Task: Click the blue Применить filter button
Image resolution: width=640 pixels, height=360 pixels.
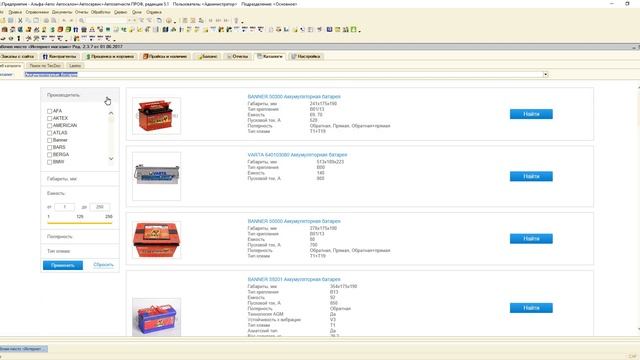Action: pyautogui.click(x=63, y=265)
